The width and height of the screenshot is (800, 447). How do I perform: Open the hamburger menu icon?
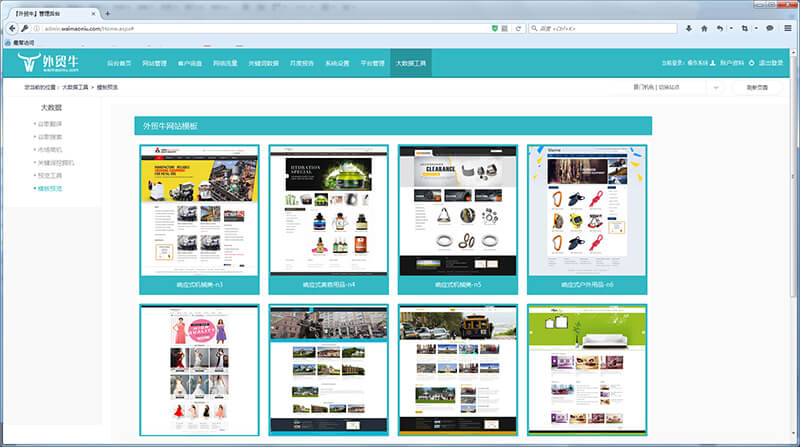[x=788, y=28]
